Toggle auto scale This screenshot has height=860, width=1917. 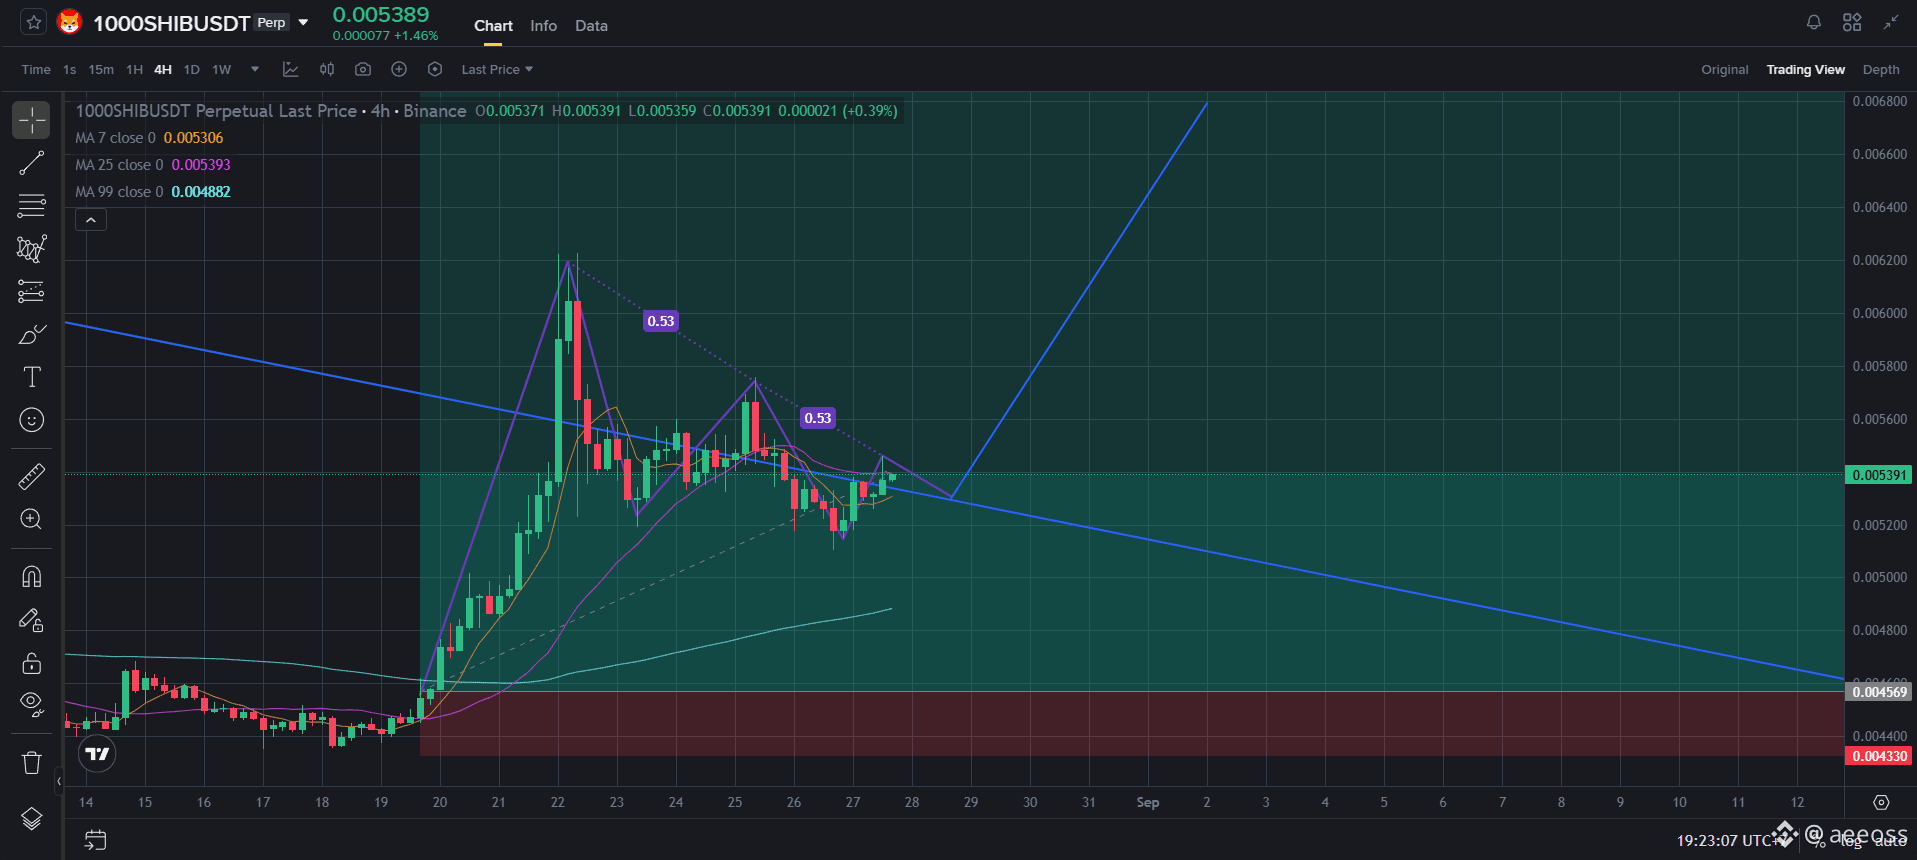tap(1890, 842)
